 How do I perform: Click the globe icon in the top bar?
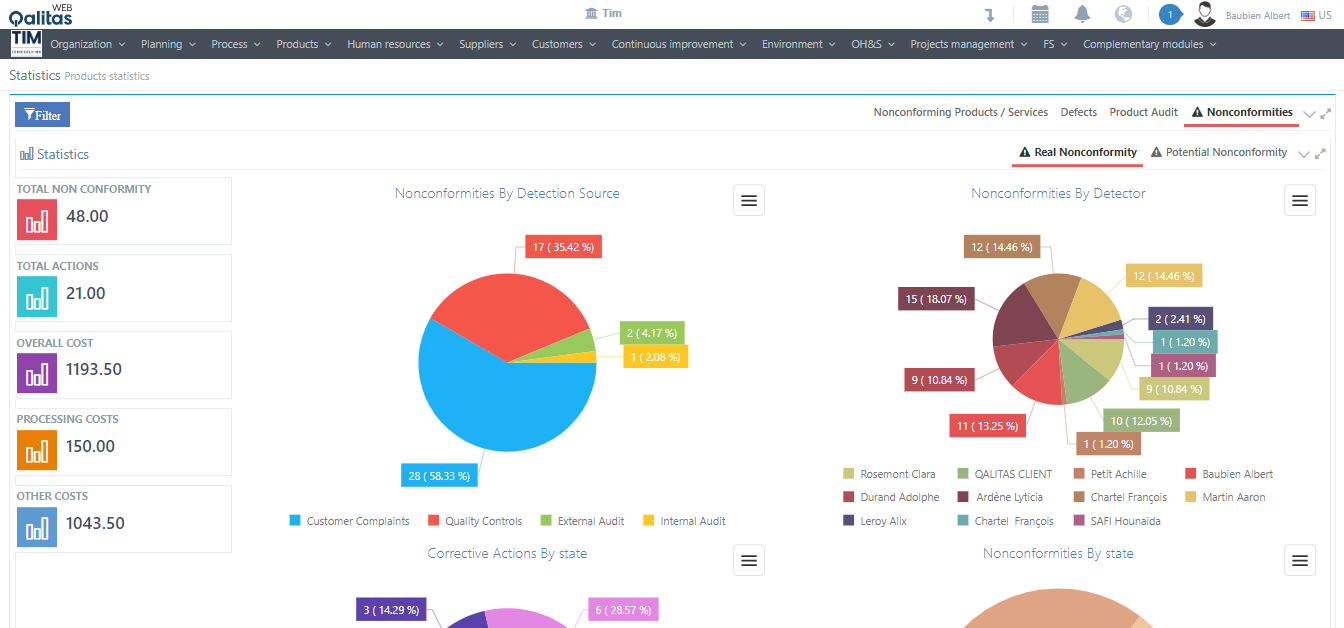click(1123, 14)
